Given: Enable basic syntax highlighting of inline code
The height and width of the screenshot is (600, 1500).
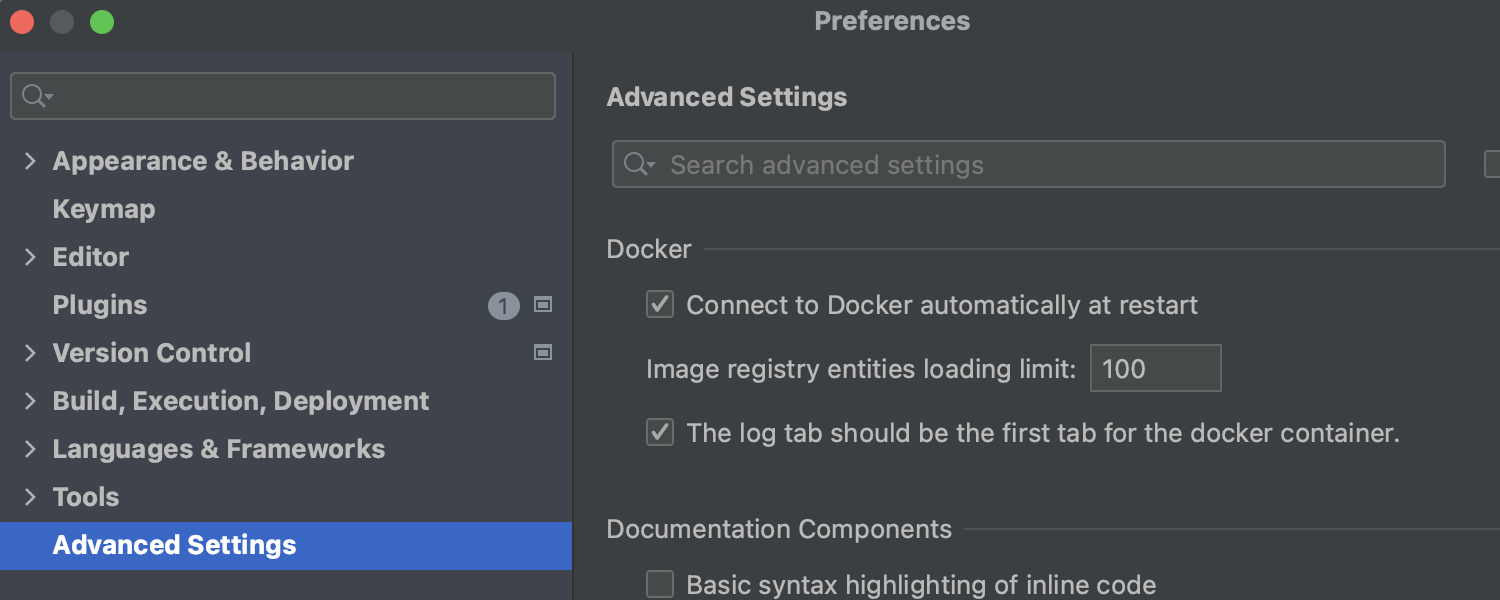Looking at the screenshot, I should [660, 584].
